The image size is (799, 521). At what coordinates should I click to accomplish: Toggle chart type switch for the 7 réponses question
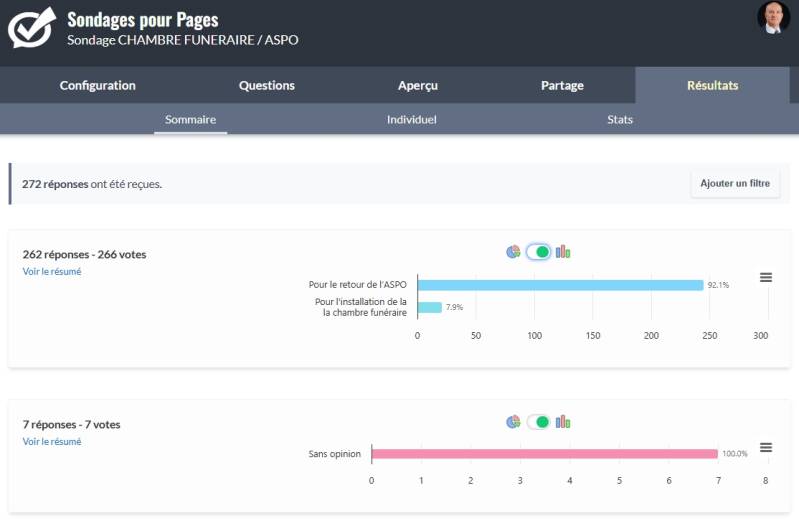pyautogui.click(x=538, y=422)
